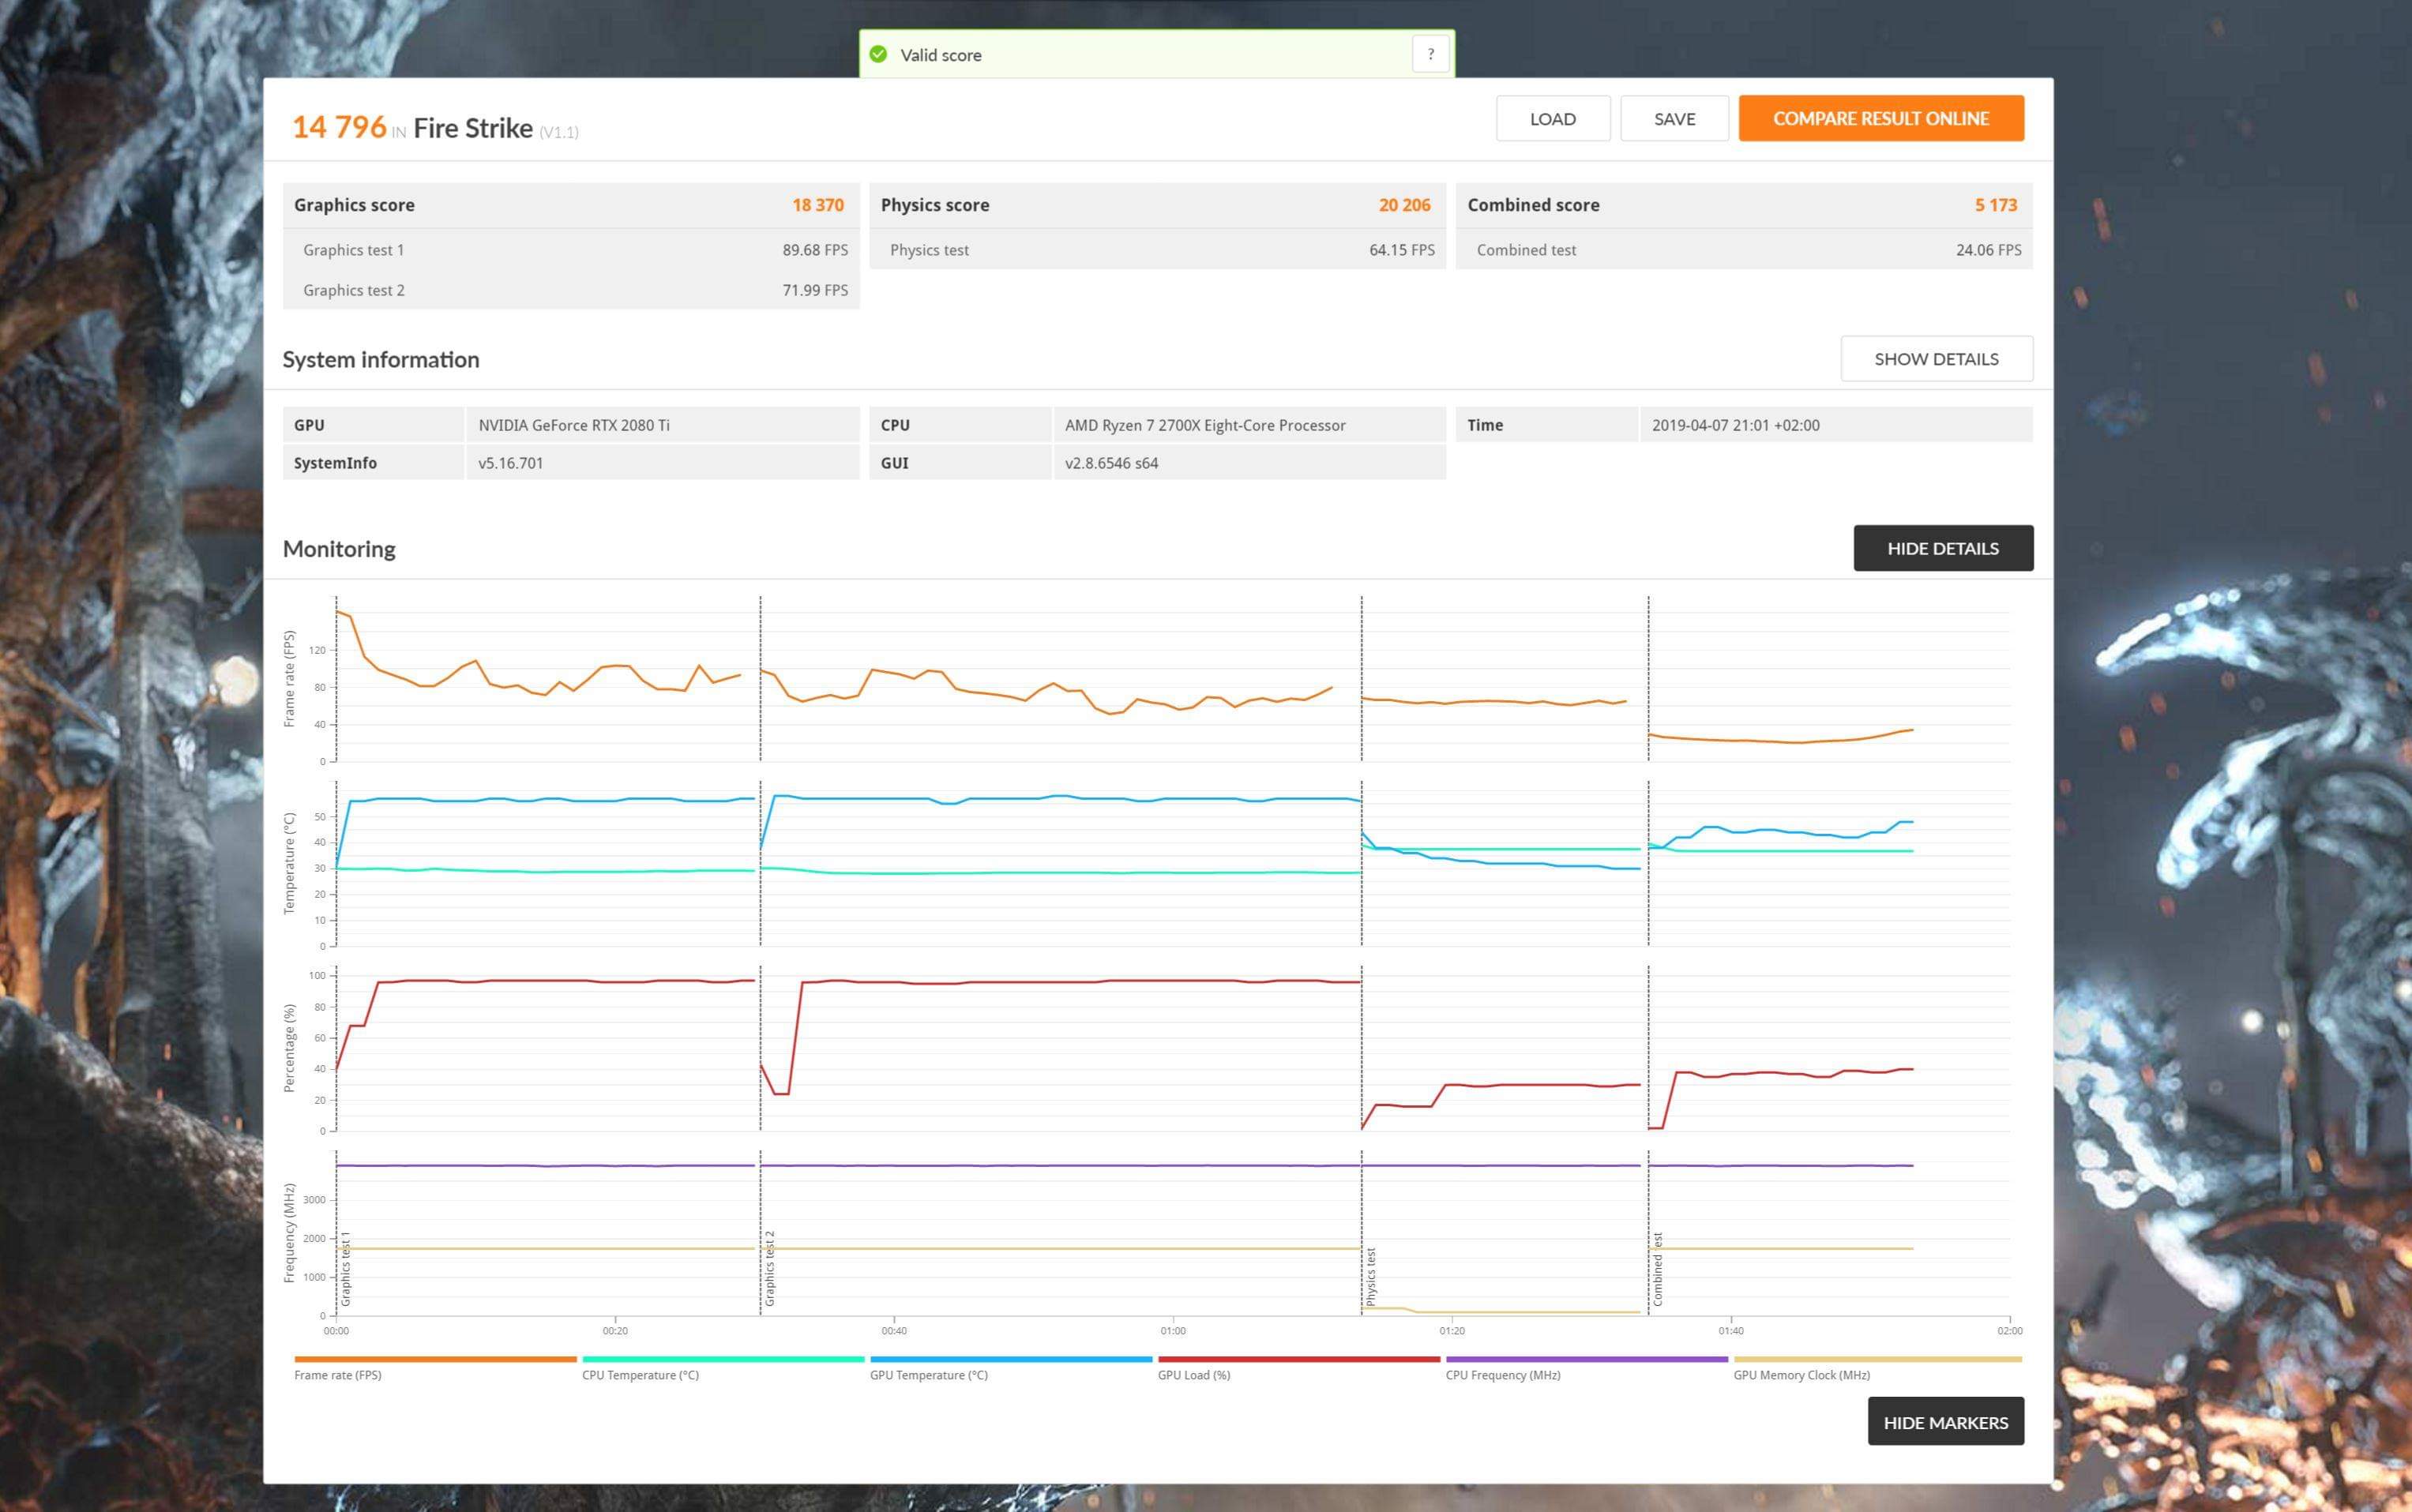Select the Combined score value 5 173
Image resolution: width=2412 pixels, height=1512 pixels.
click(1995, 205)
